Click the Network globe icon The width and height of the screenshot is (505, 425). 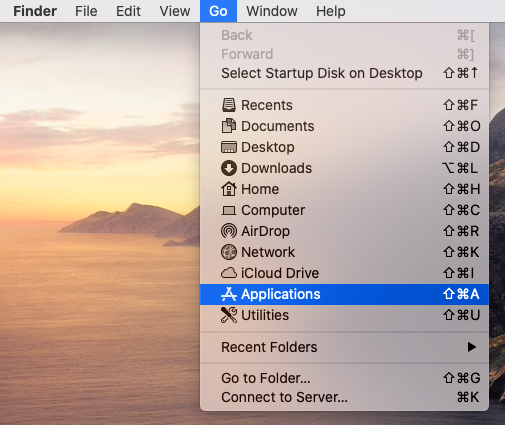click(229, 252)
